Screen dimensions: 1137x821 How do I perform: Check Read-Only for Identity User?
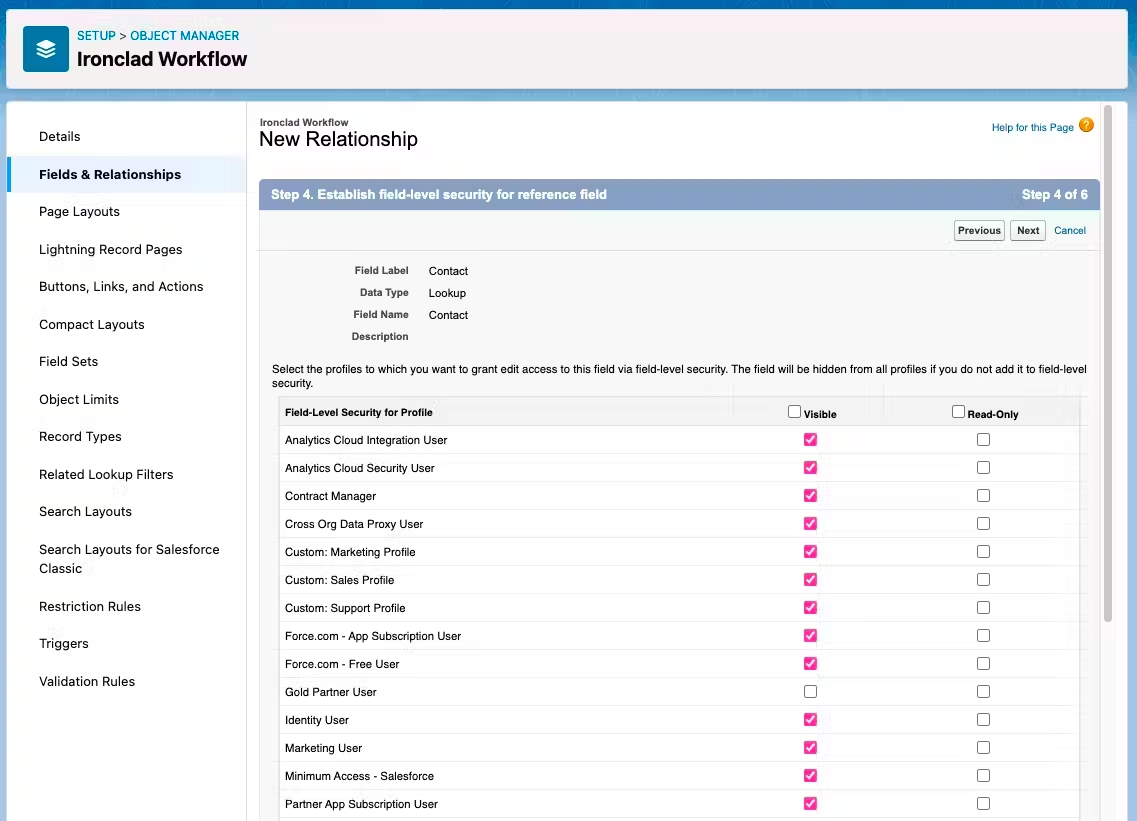click(x=983, y=719)
